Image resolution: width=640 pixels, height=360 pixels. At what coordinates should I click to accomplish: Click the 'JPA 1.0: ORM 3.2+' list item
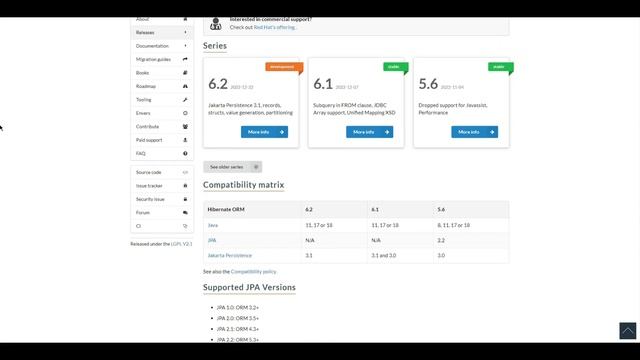238,308
